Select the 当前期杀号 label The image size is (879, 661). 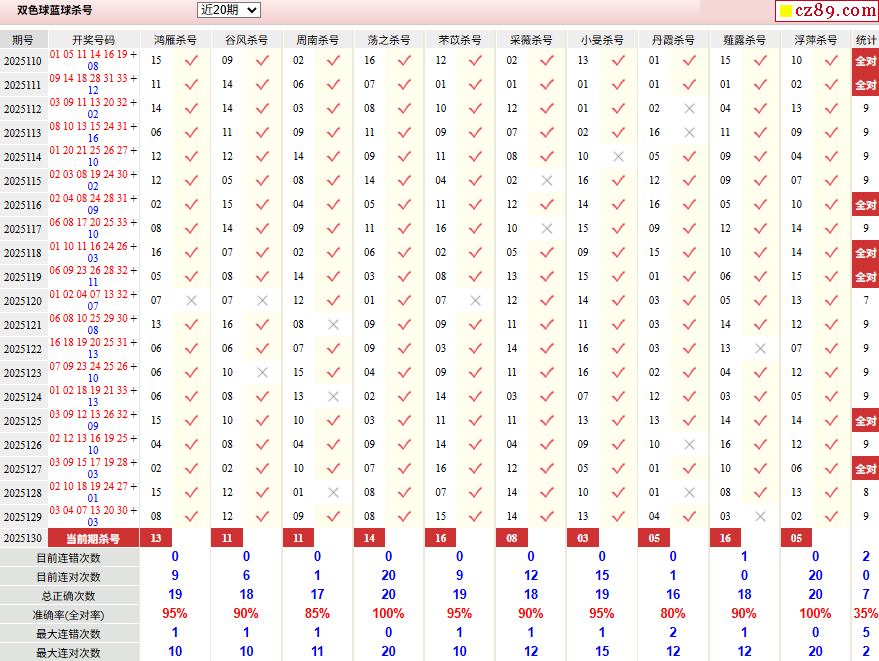pyautogui.click(x=93, y=538)
